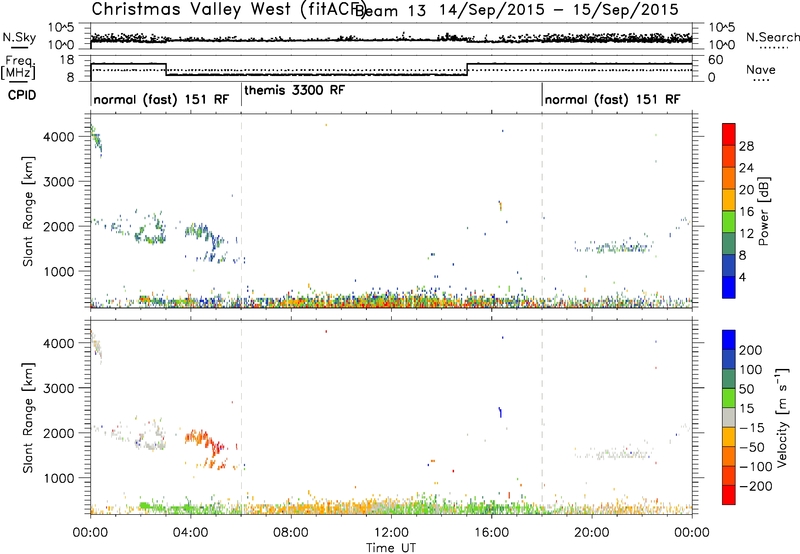This screenshot has width=800, height=554.
Task: Click the '12:00' time tick label
Action: (x=391, y=533)
